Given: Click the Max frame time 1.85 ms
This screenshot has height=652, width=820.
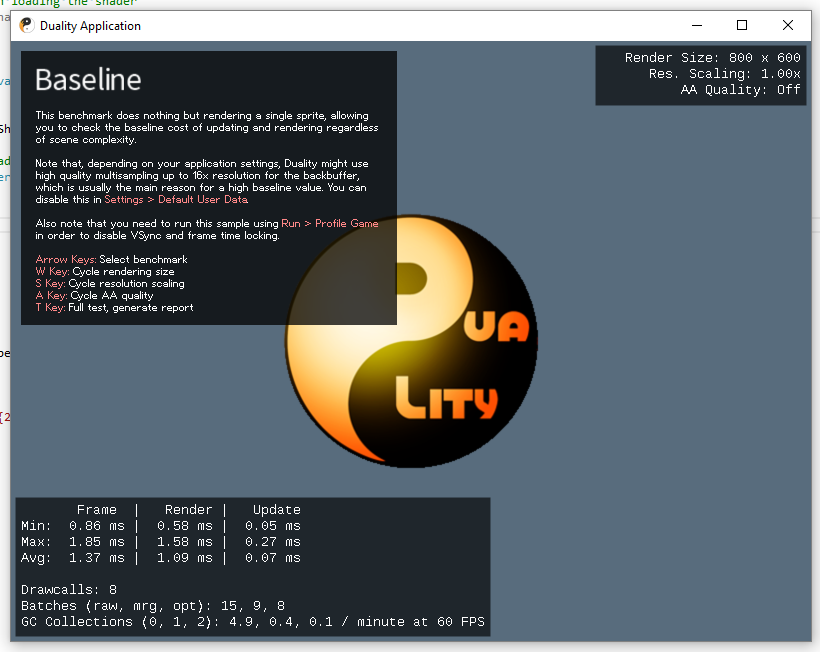Looking at the screenshot, I should coord(97,542).
